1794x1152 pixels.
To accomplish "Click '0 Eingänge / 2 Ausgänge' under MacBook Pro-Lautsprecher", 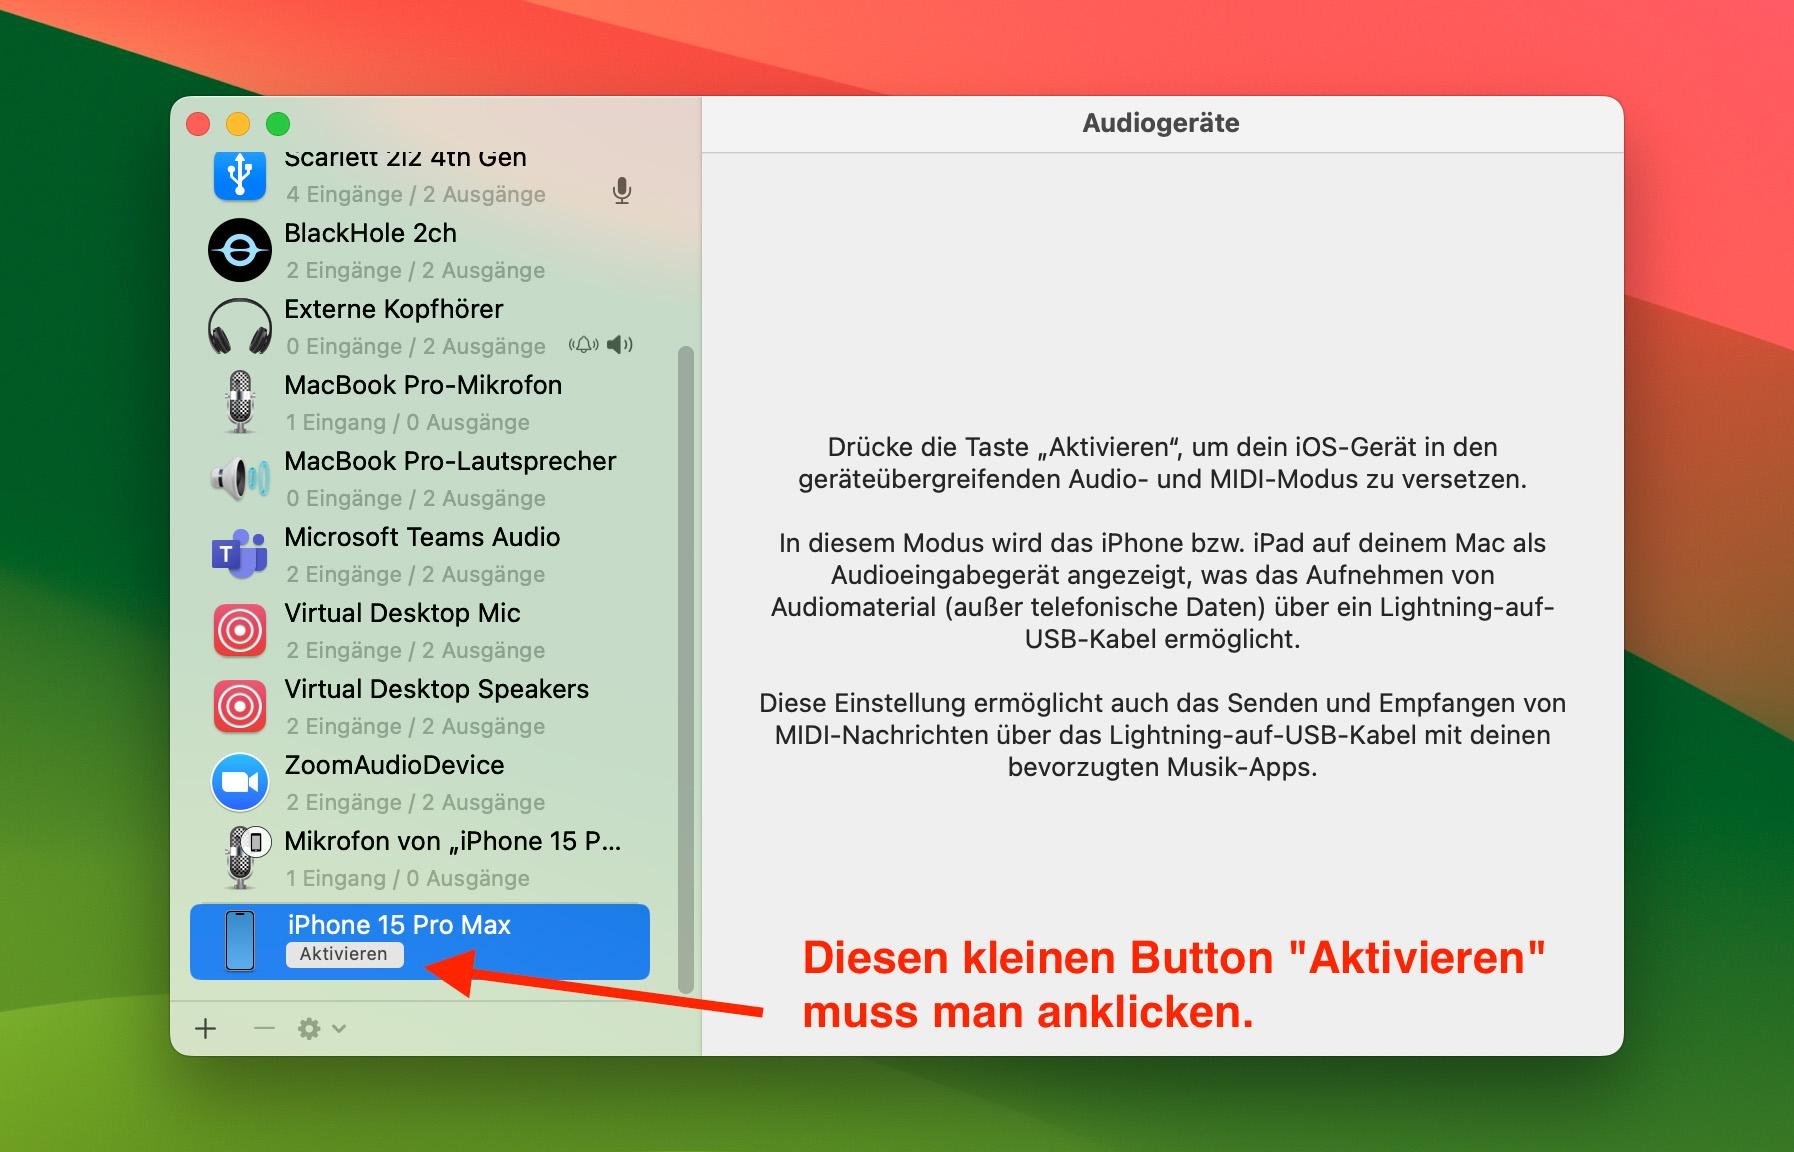I will (x=416, y=498).
